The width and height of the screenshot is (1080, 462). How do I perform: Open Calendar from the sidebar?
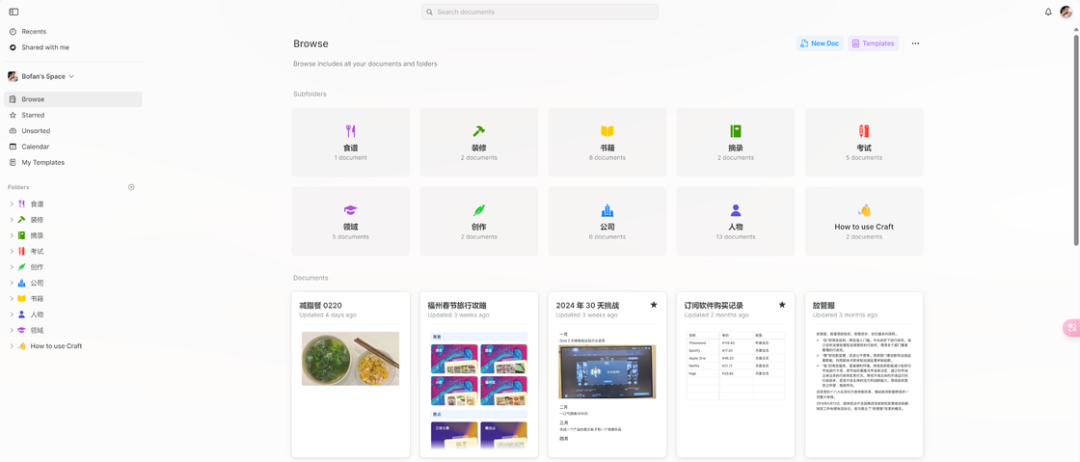35,146
